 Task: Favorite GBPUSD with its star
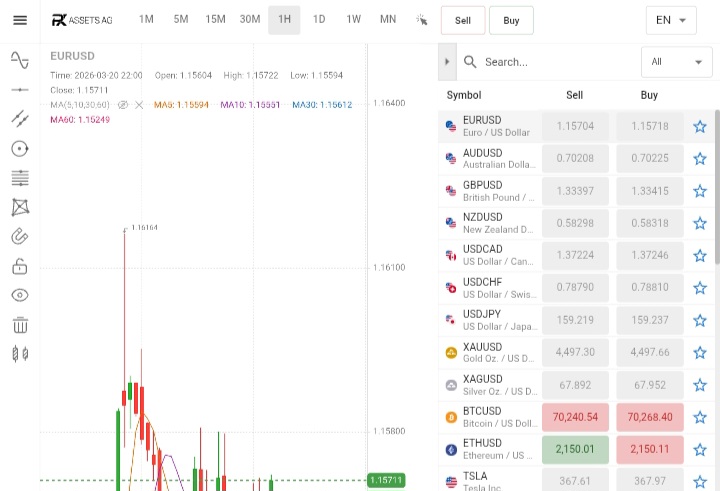tap(700, 191)
